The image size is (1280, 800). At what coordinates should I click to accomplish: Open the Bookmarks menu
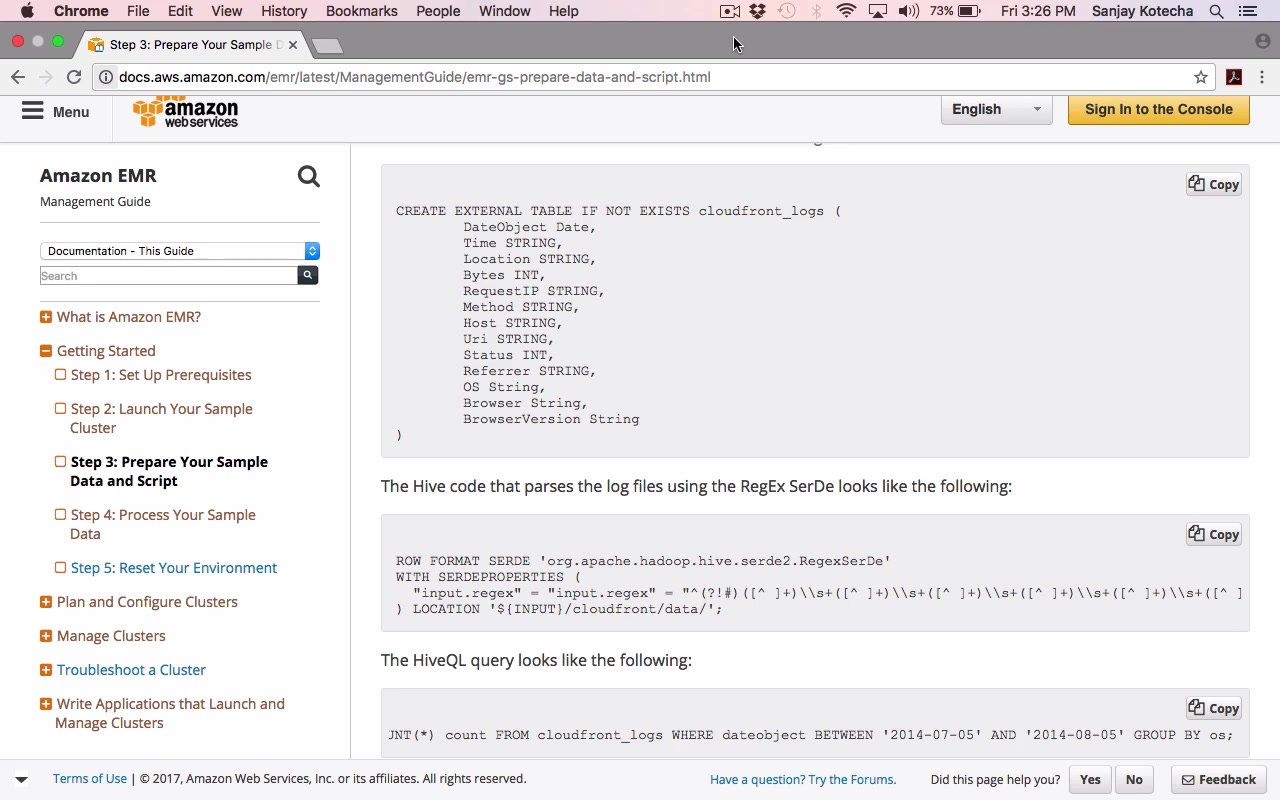[x=362, y=11]
